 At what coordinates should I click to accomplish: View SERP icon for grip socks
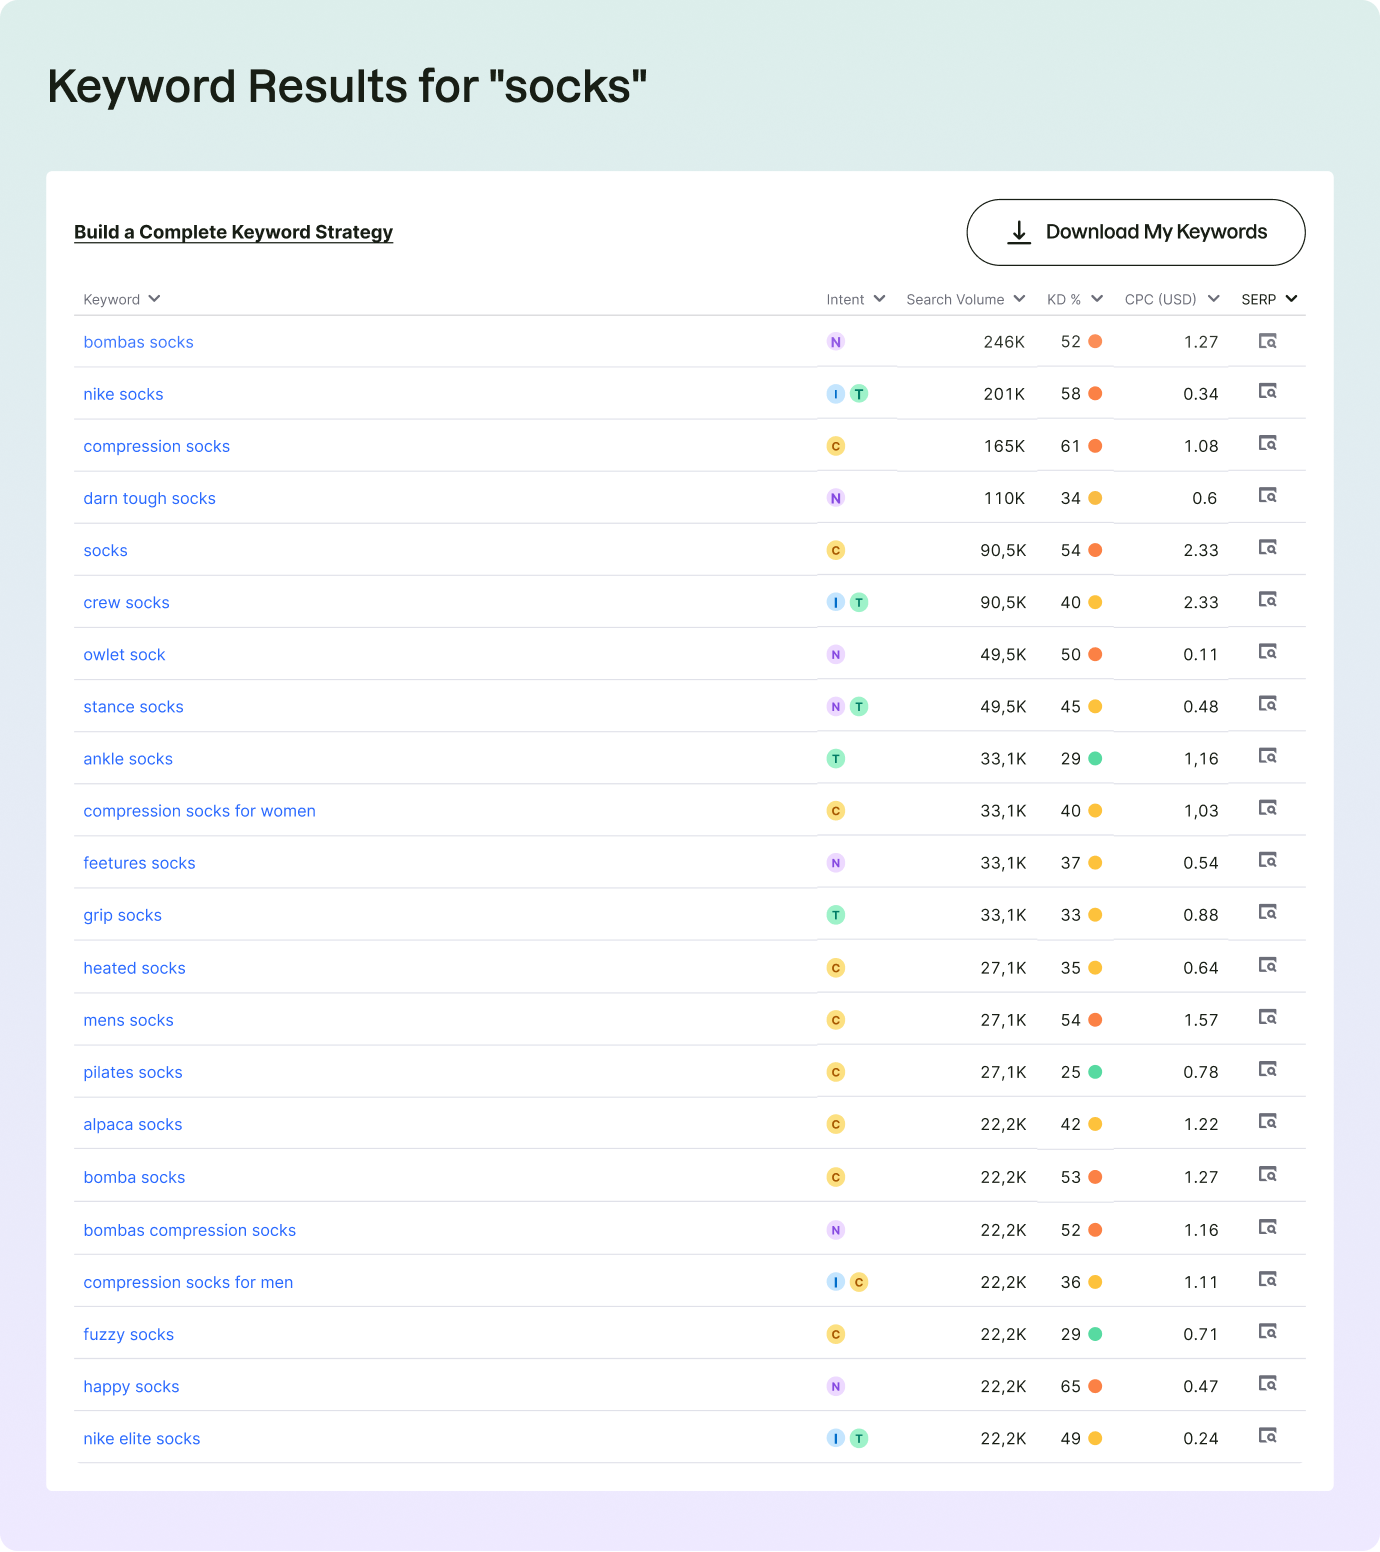(x=1267, y=912)
